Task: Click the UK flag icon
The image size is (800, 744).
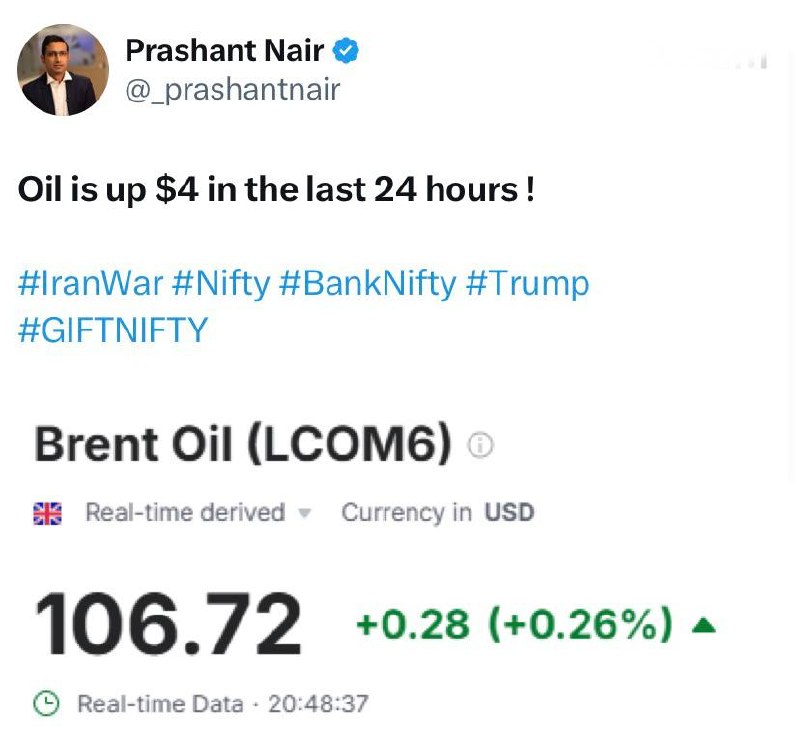Action: pyautogui.click(x=46, y=513)
